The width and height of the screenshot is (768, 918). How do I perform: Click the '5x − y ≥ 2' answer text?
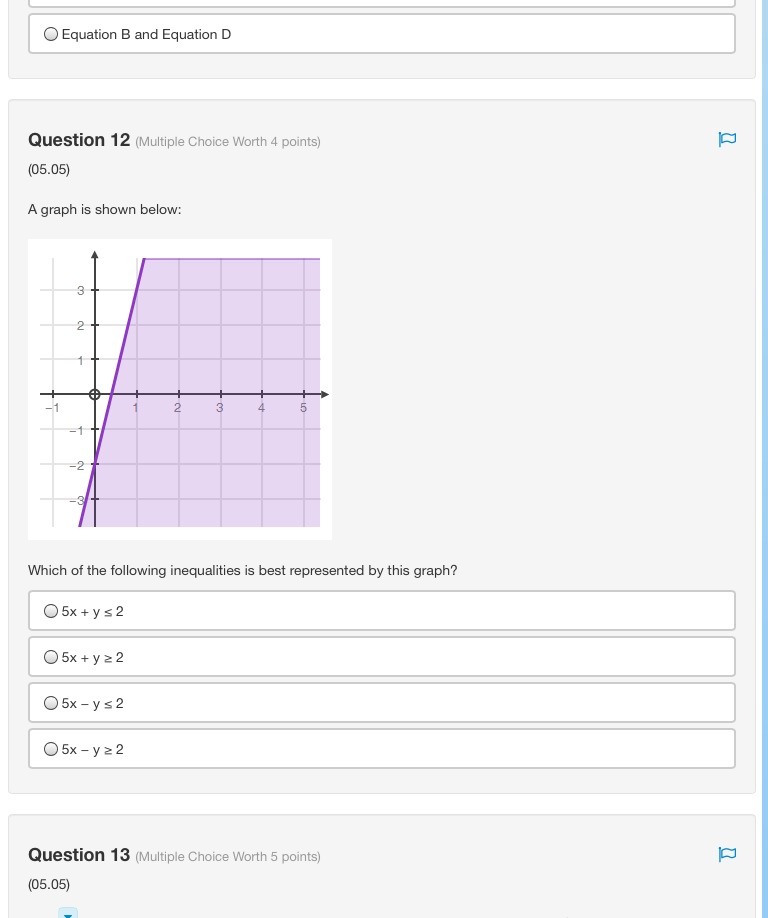(93, 749)
